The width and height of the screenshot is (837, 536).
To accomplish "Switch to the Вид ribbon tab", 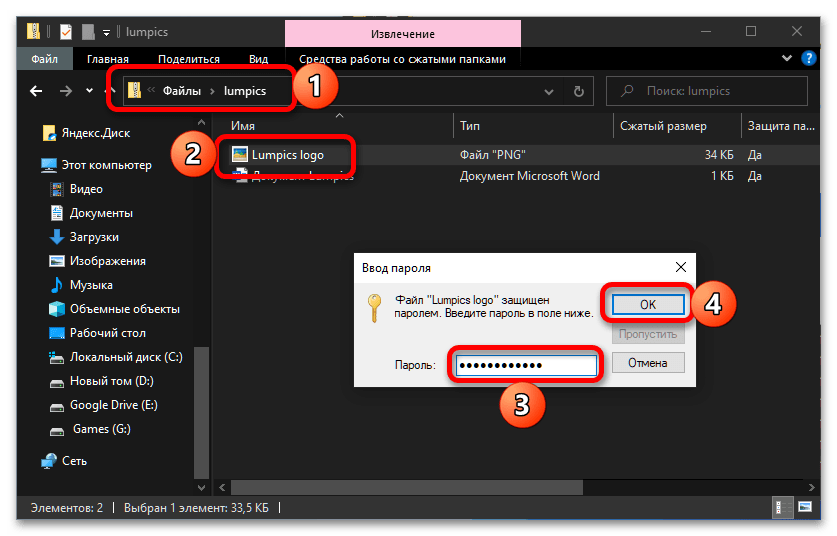I will pos(258,59).
